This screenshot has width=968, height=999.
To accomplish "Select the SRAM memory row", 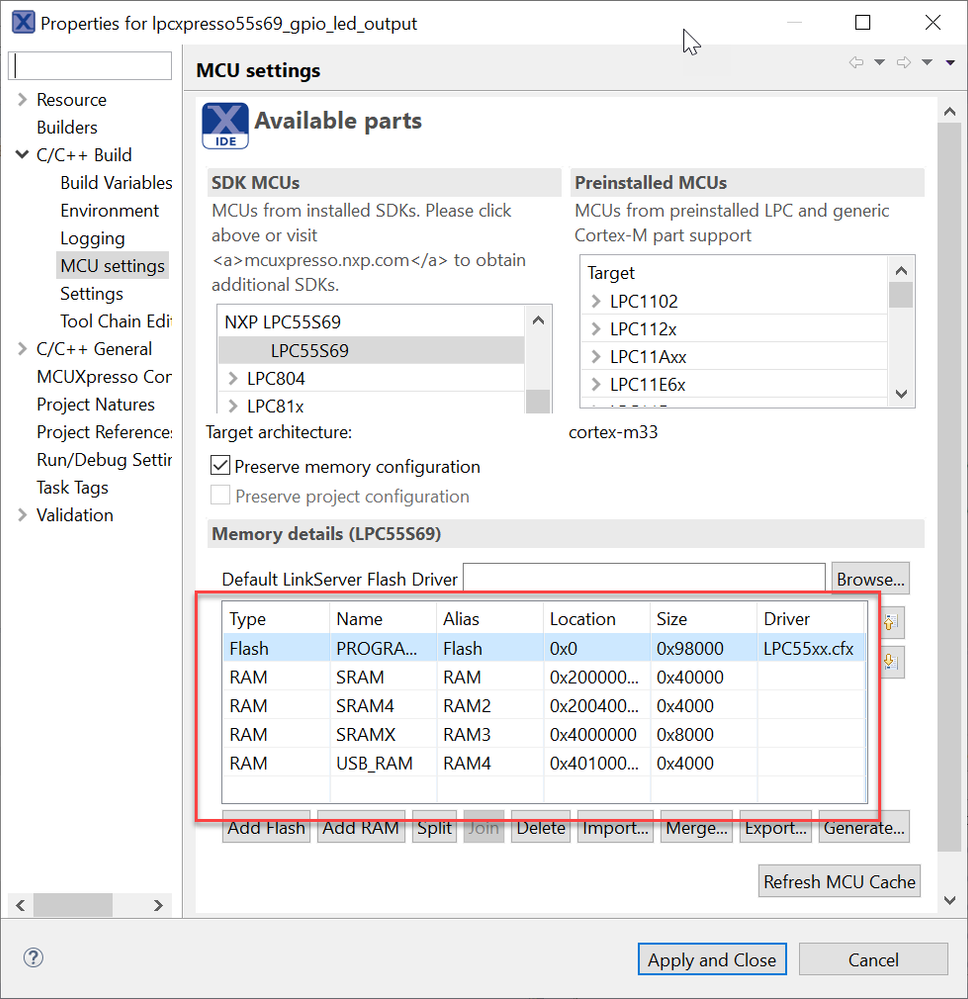I will (544, 677).
